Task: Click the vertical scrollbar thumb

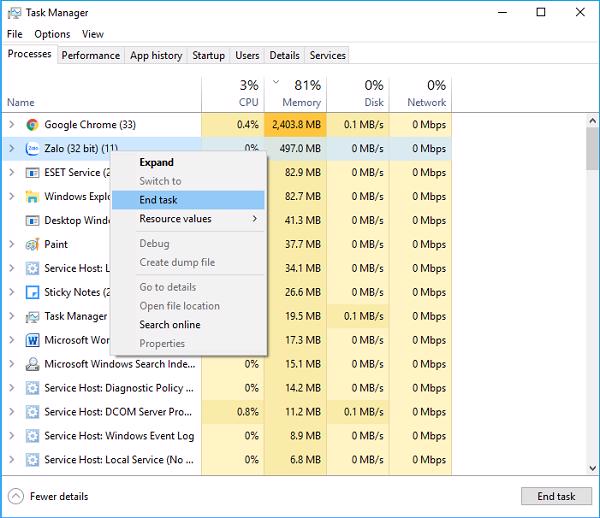Action: tap(593, 149)
